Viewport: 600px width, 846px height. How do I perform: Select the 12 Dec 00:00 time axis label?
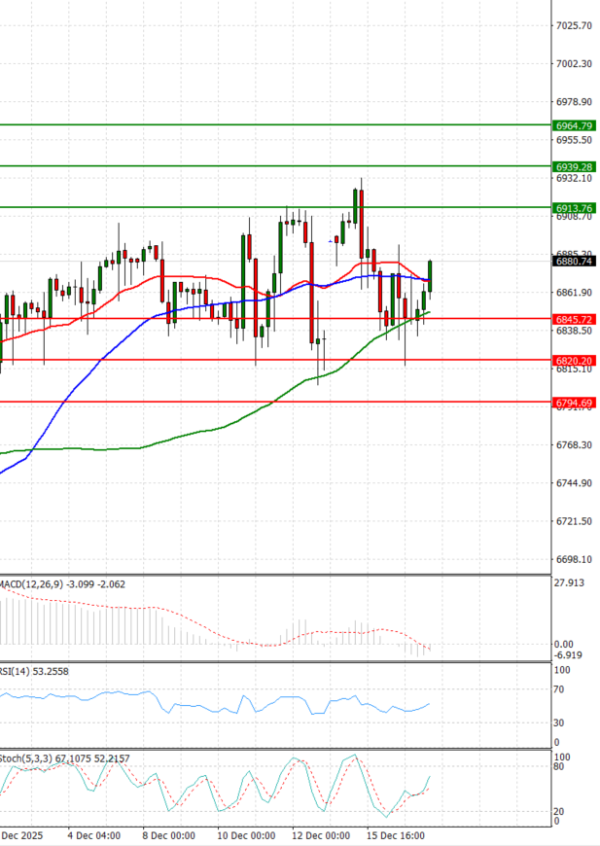tap(322, 833)
